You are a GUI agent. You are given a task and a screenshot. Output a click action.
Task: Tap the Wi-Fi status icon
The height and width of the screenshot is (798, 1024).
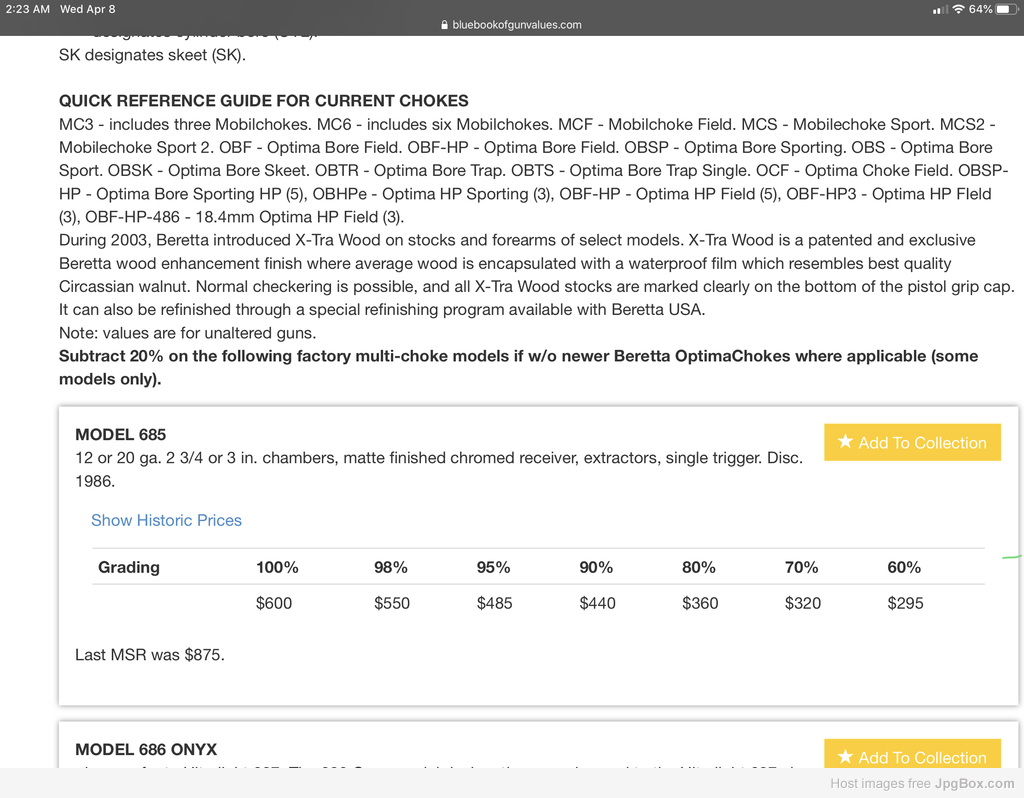(958, 9)
